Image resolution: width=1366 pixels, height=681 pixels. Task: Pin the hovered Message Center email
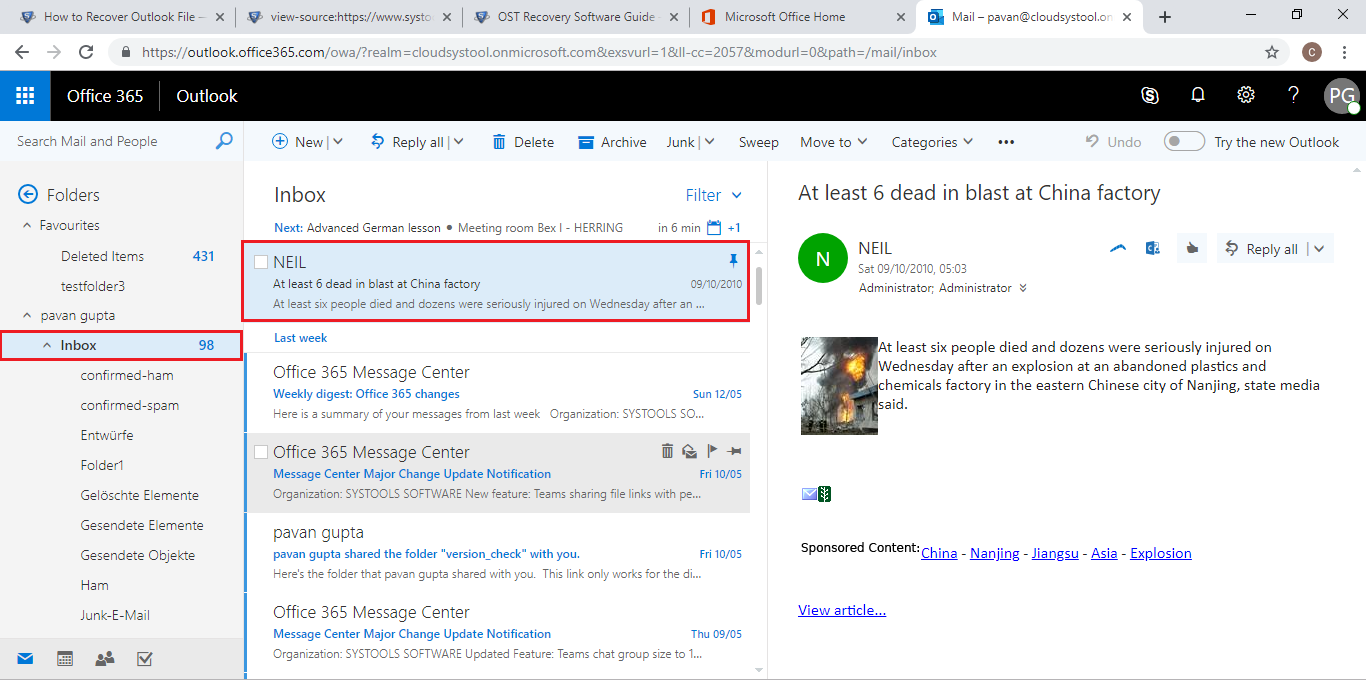click(734, 451)
